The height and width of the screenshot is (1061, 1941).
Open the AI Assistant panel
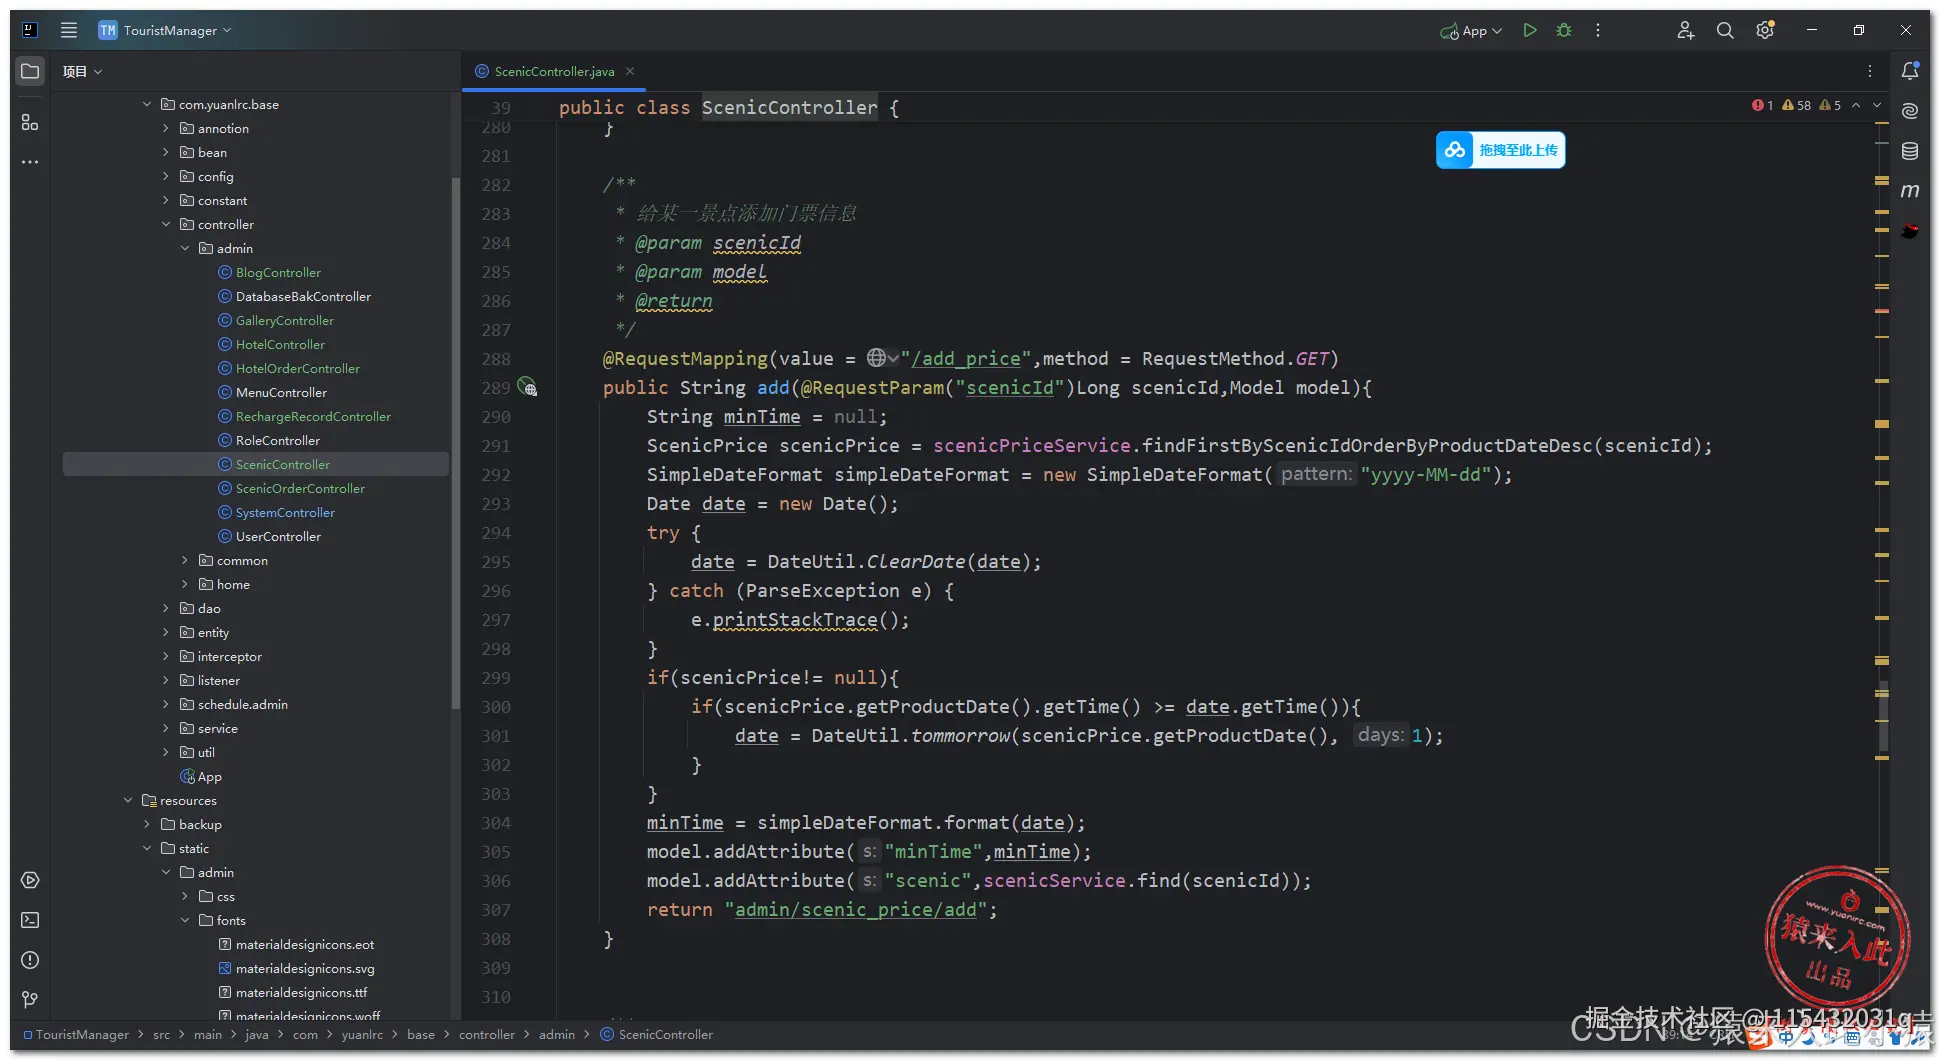(x=1910, y=111)
